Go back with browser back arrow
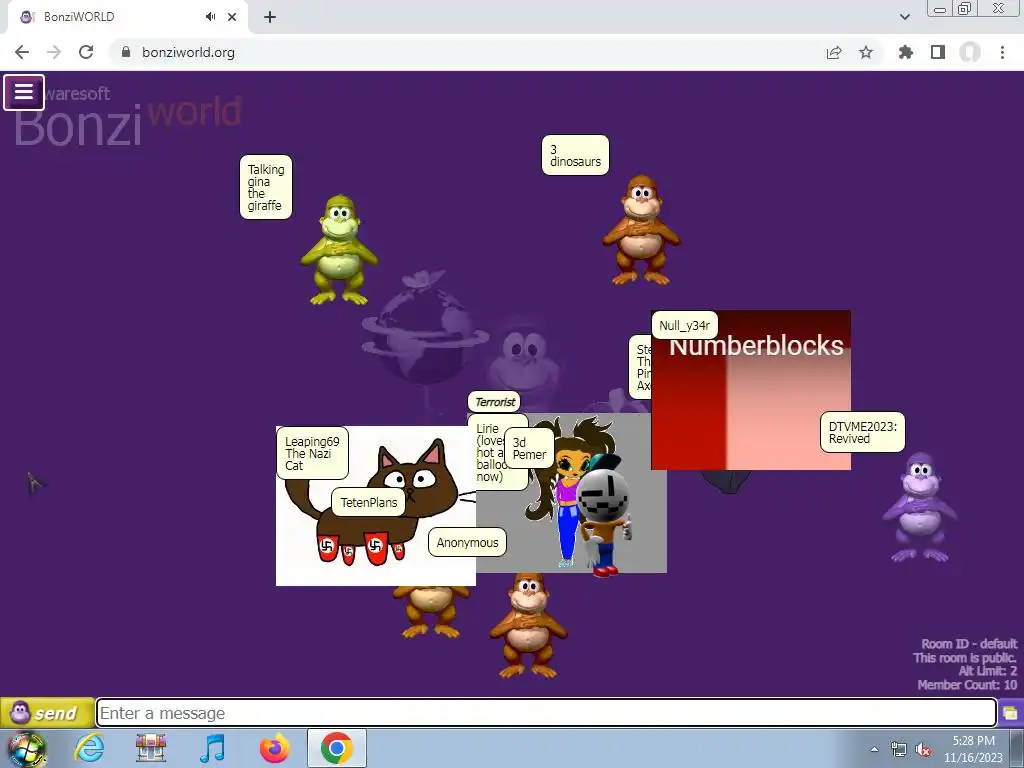The image size is (1024, 768). tap(22, 52)
